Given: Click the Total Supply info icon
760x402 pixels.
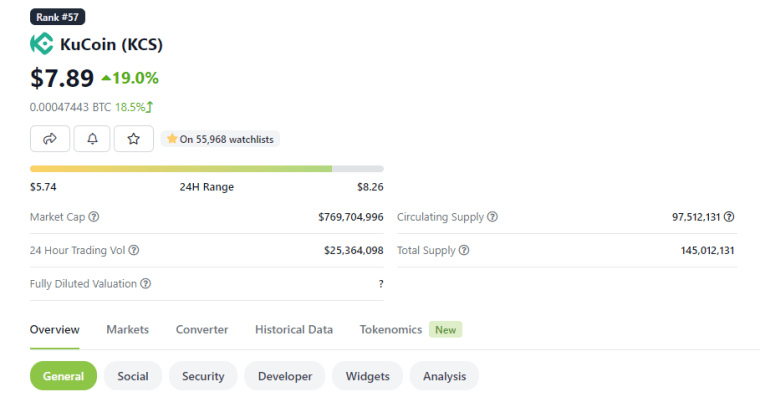Looking at the screenshot, I should 464,250.
